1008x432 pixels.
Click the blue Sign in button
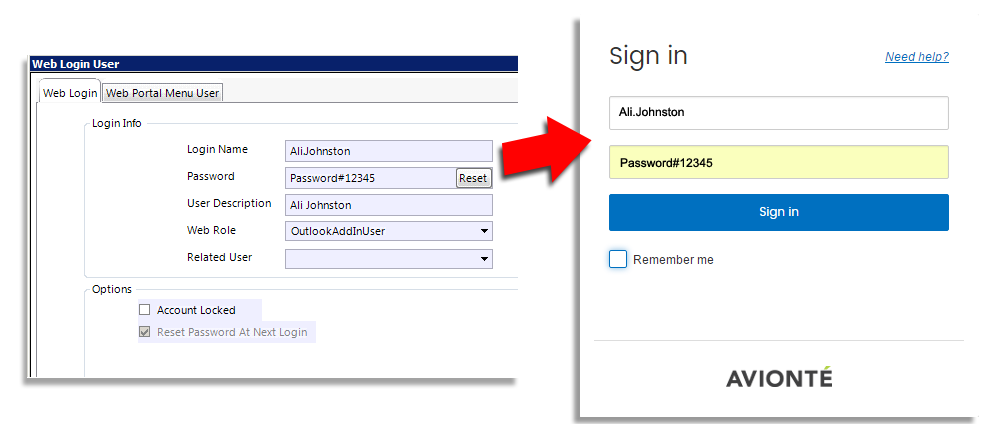pos(778,212)
